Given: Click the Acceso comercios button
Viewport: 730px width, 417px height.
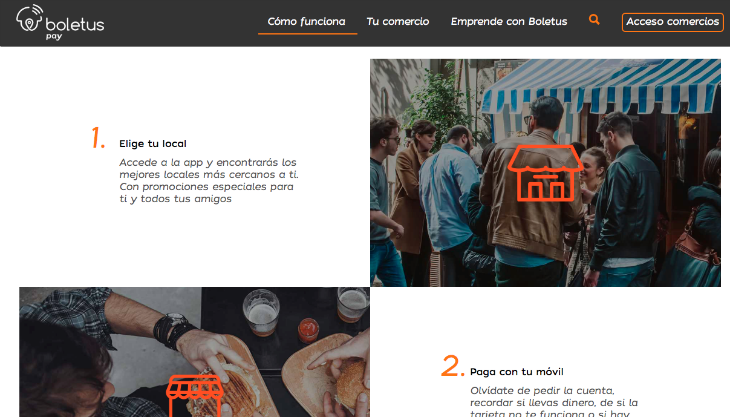Looking at the screenshot, I should 672,22.
